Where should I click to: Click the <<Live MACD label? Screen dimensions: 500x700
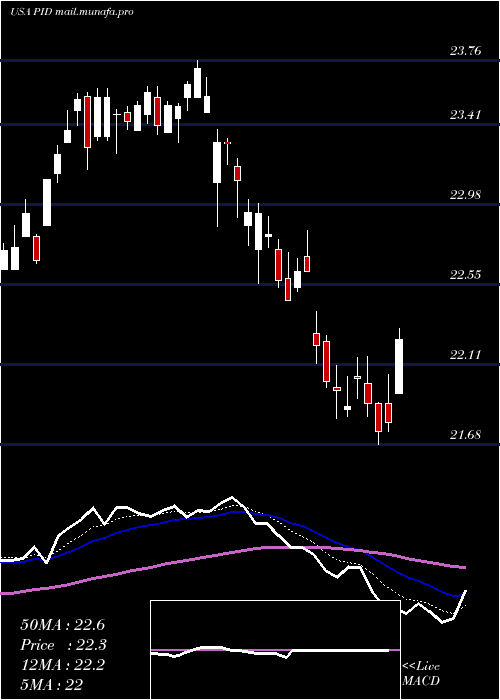point(421,674)
